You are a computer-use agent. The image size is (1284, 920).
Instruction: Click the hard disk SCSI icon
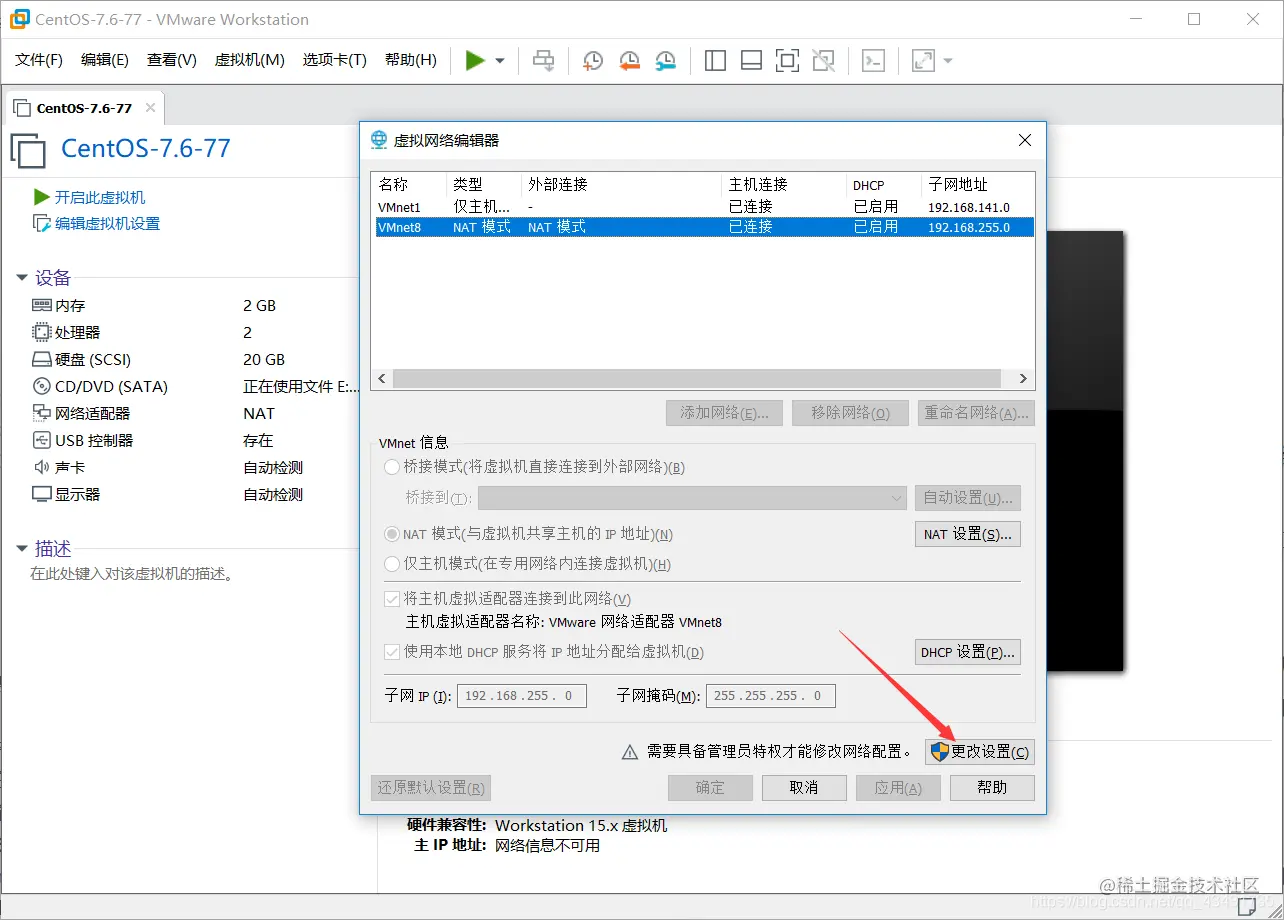(x=41, y=359)
